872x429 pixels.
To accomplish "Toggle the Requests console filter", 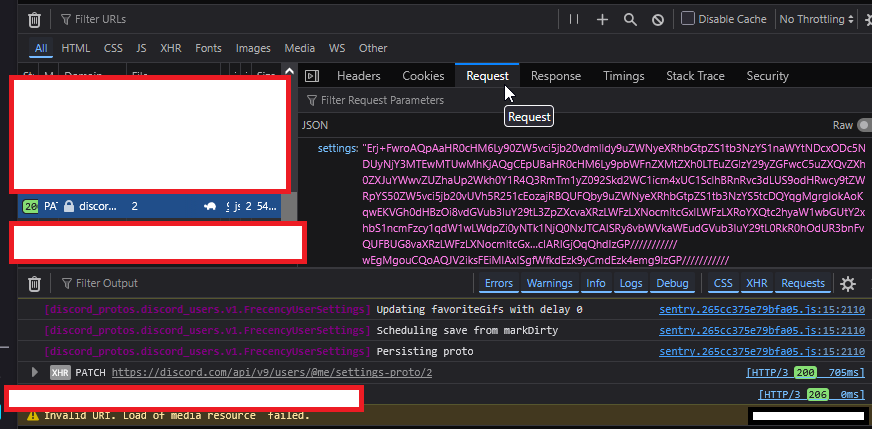I will [803, 284].
